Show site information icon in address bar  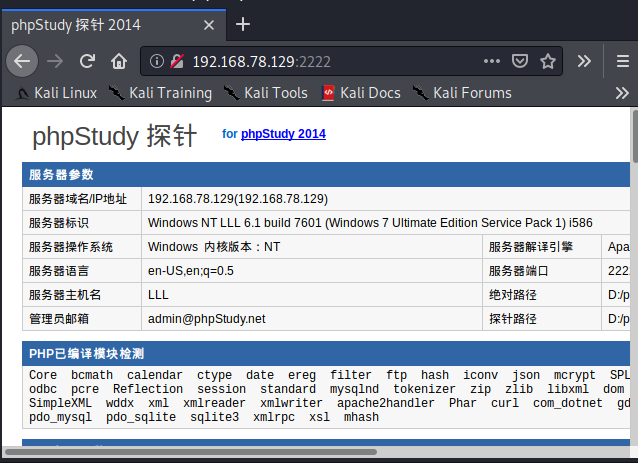pos(157,61)
